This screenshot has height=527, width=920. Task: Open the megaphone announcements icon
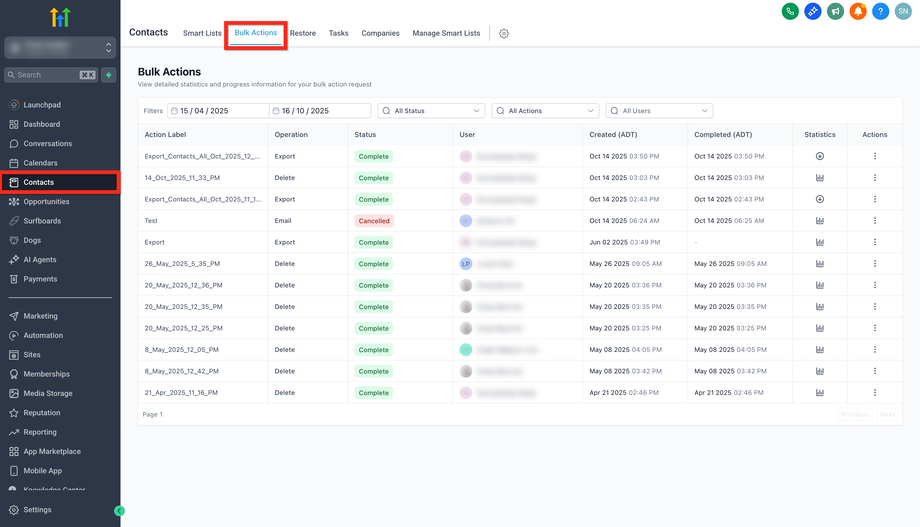(835, 11)
